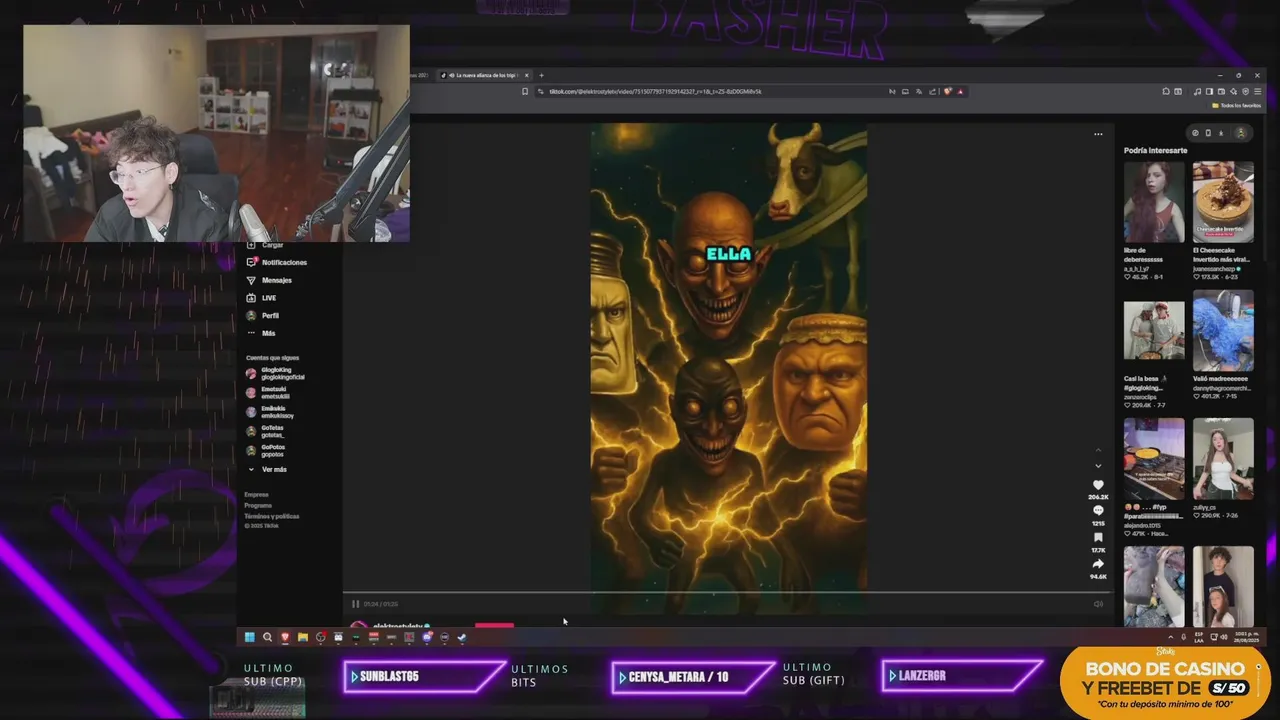This screenshot has width=1280, height=720.
Task: Open the alejandro.1015 suggested video
Action: tap(1153, 458)
